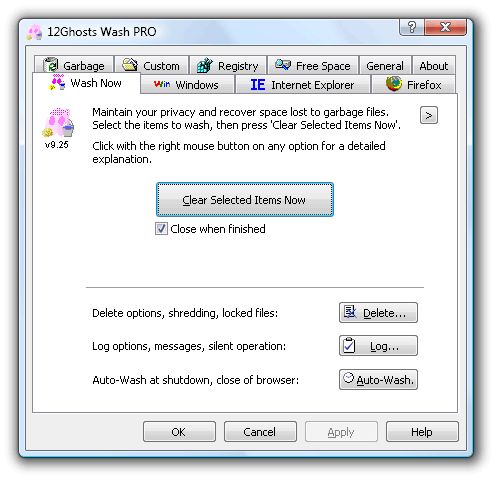Click the question mark help button
Image resolution: width=497 pixels, height=481 pixels.
(x=412, y=27)
